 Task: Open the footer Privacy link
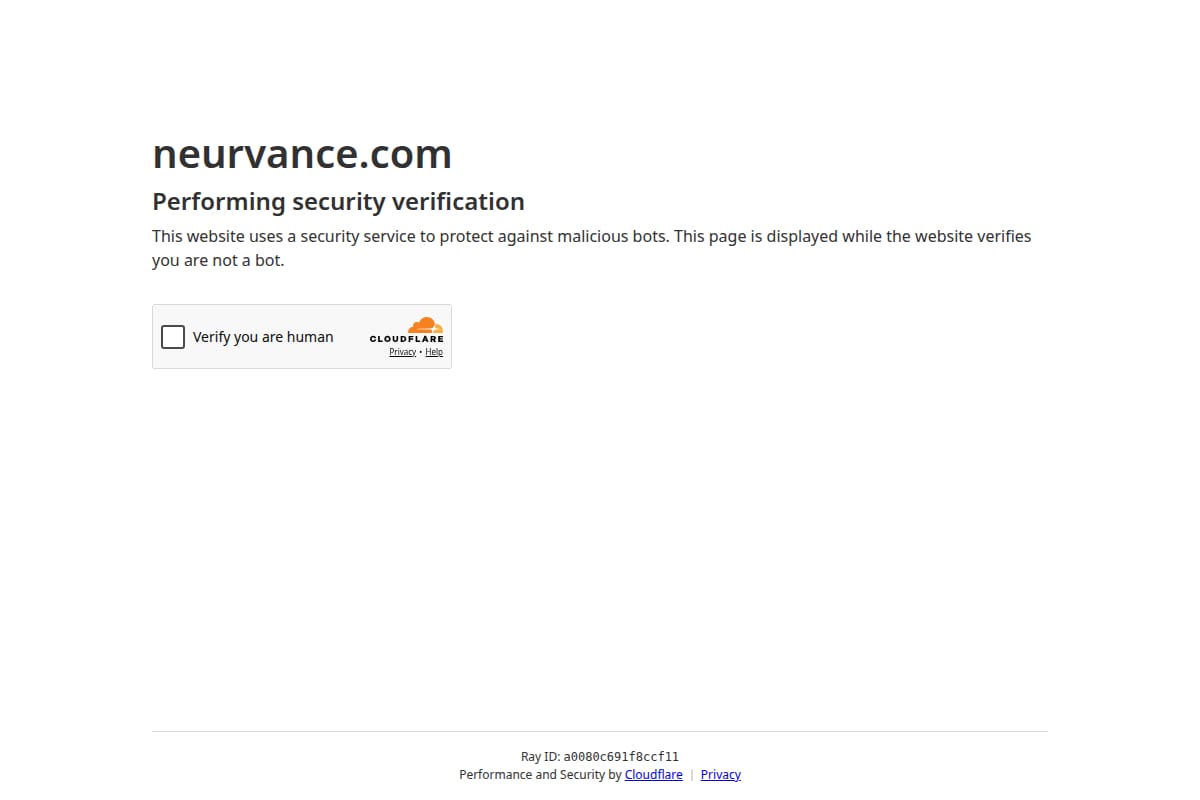[721, 775]
